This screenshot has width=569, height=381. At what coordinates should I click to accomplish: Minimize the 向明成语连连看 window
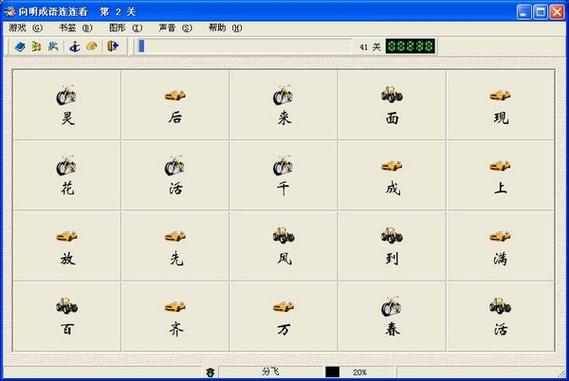pos(524,12)
